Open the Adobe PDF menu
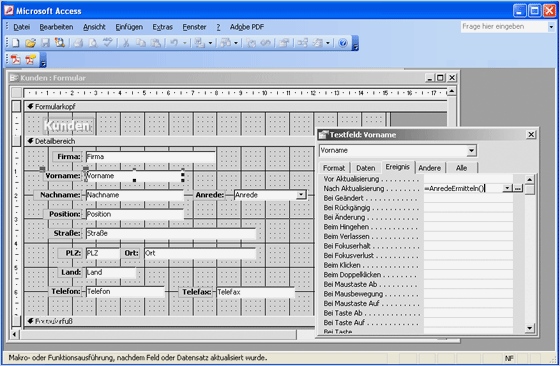This screenshot has height=366, width=560. coord(247,27)
